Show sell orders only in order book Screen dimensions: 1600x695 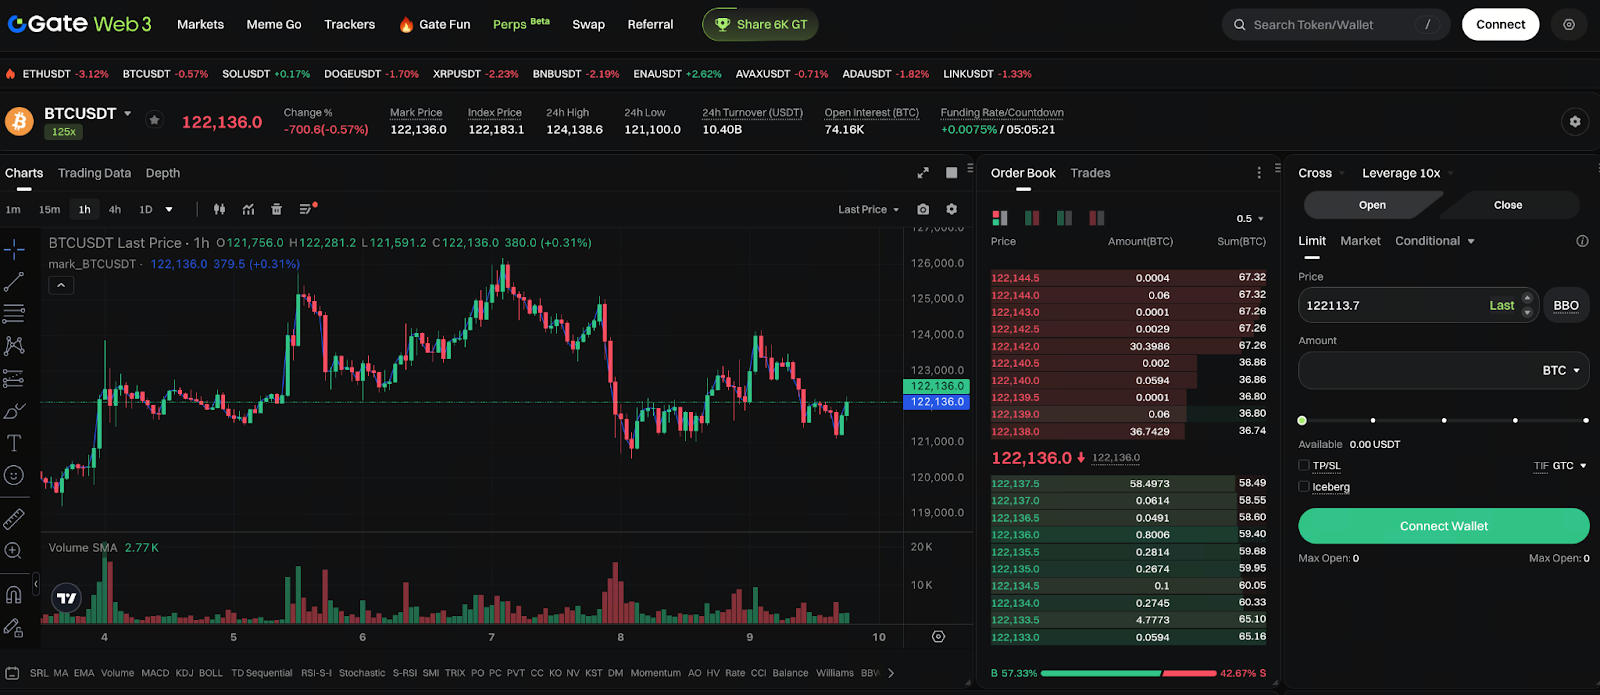[x=1097, y=218]
